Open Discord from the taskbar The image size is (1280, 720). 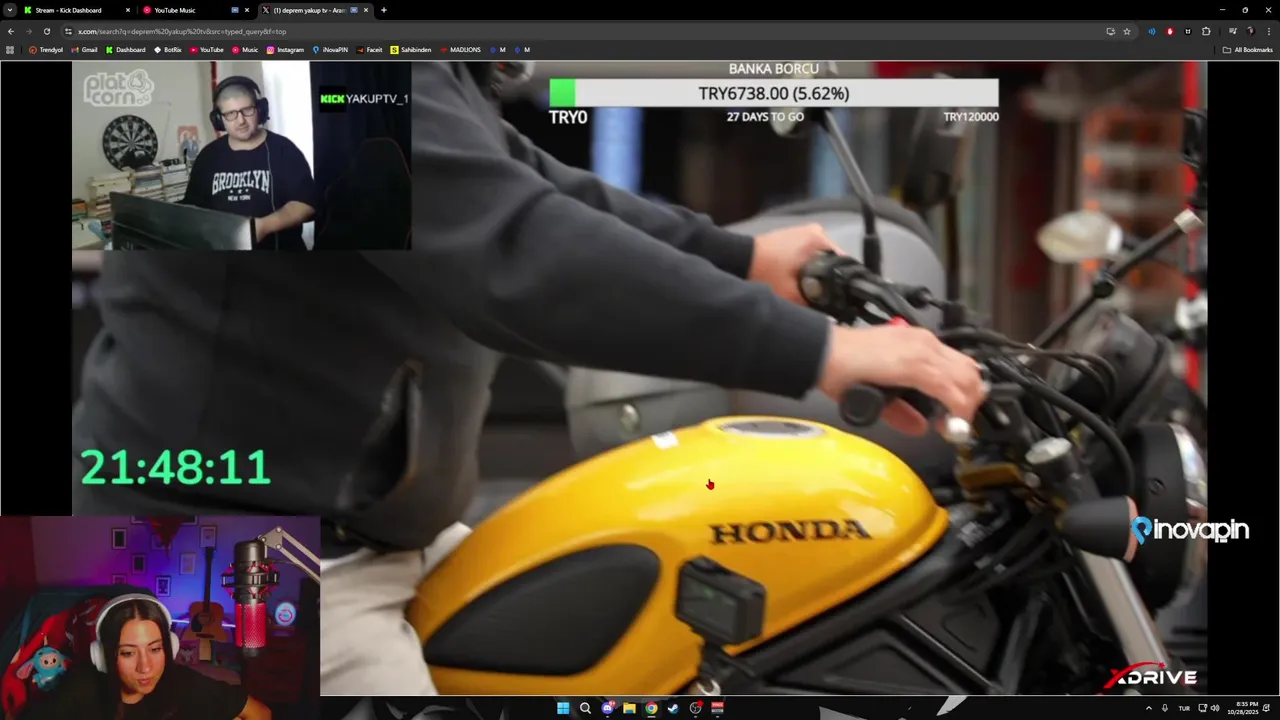pos(607,708)
